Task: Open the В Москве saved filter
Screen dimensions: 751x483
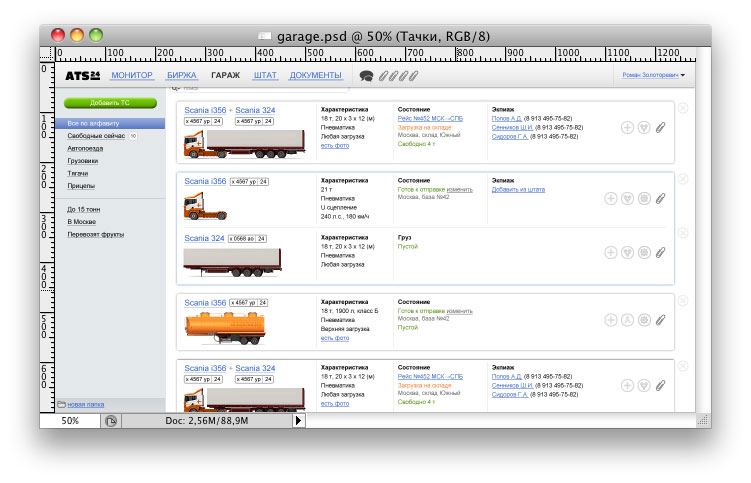Action: coord(81,222)
